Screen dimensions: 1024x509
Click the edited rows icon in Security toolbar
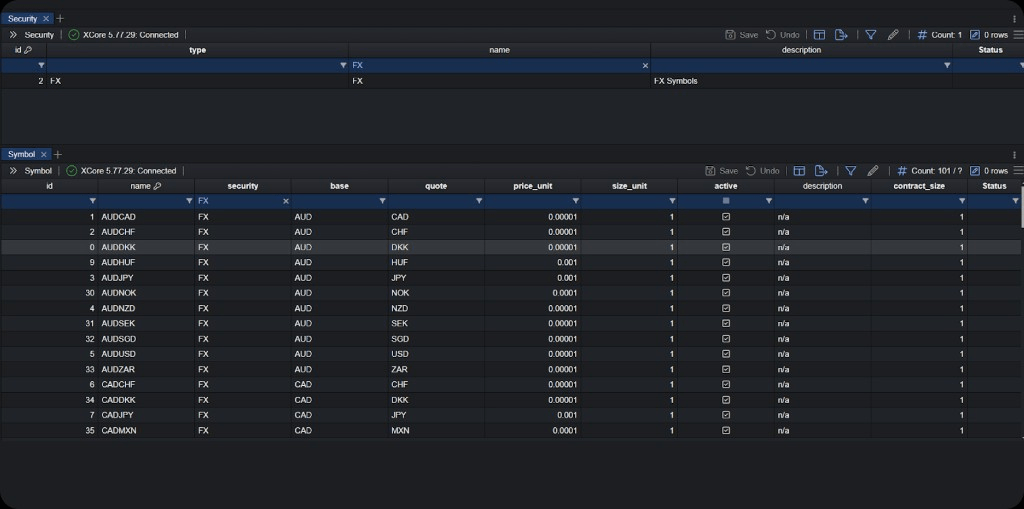point(974,35)
